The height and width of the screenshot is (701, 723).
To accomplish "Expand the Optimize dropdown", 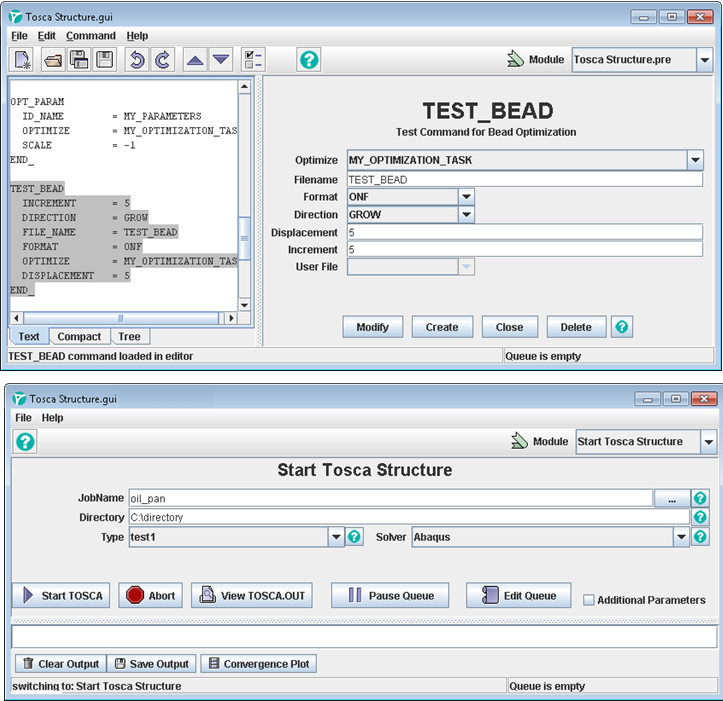I will (695, 160).
